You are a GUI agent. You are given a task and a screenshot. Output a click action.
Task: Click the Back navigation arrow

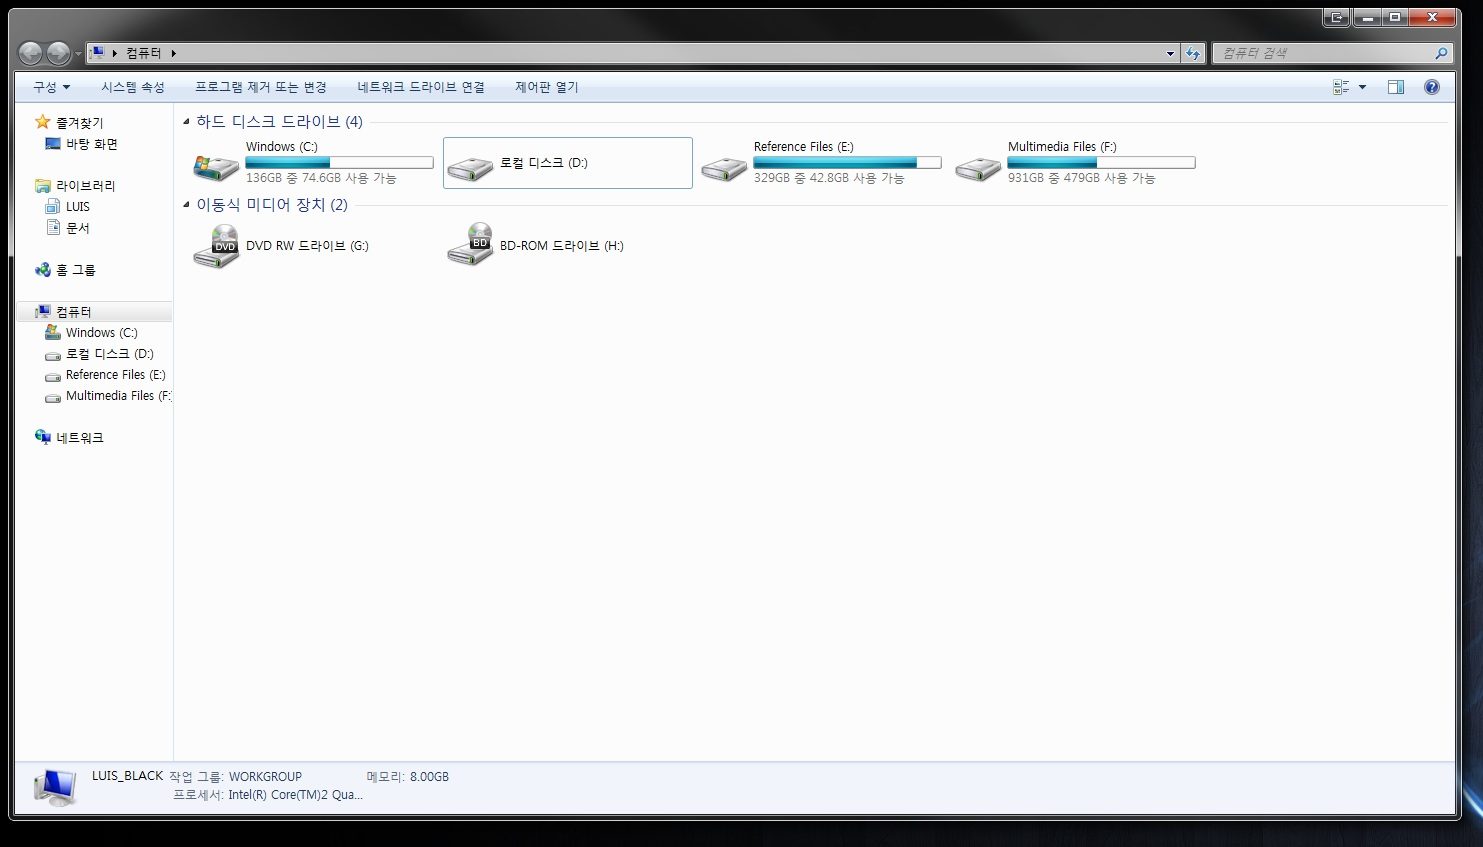click(x=31, y=53)
